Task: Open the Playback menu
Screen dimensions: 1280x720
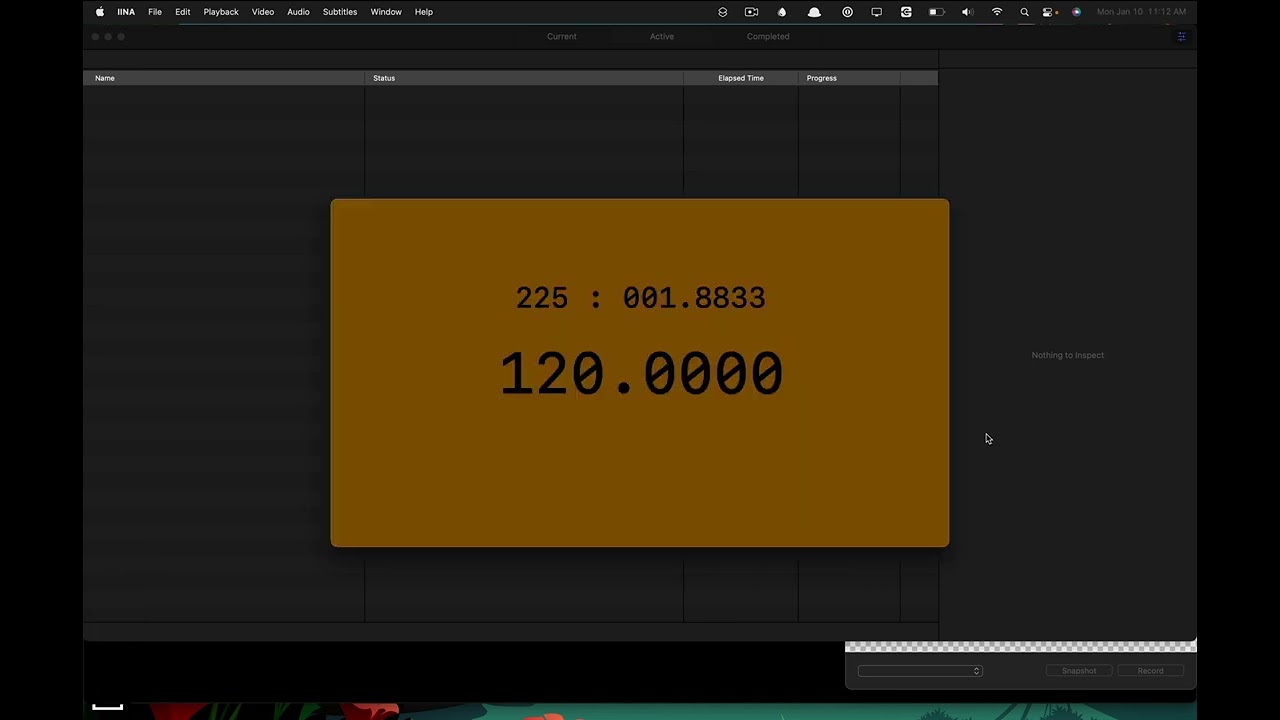Action: click(221, 12)
